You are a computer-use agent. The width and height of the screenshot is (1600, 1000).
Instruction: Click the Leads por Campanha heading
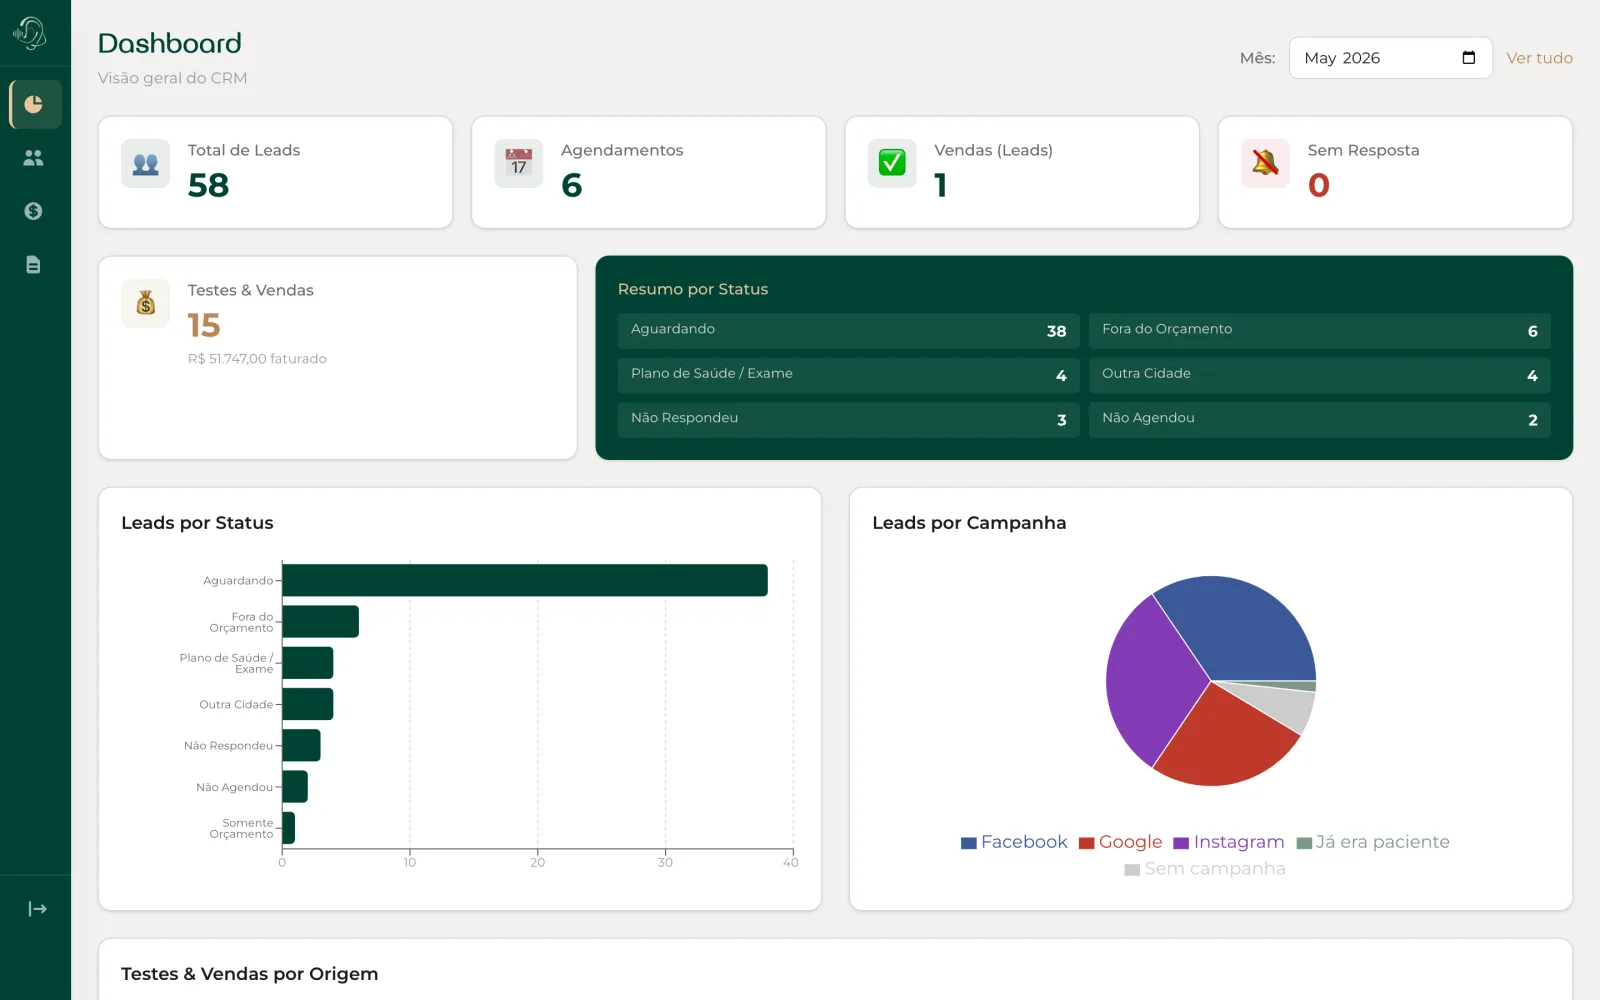tap(969, 523)
